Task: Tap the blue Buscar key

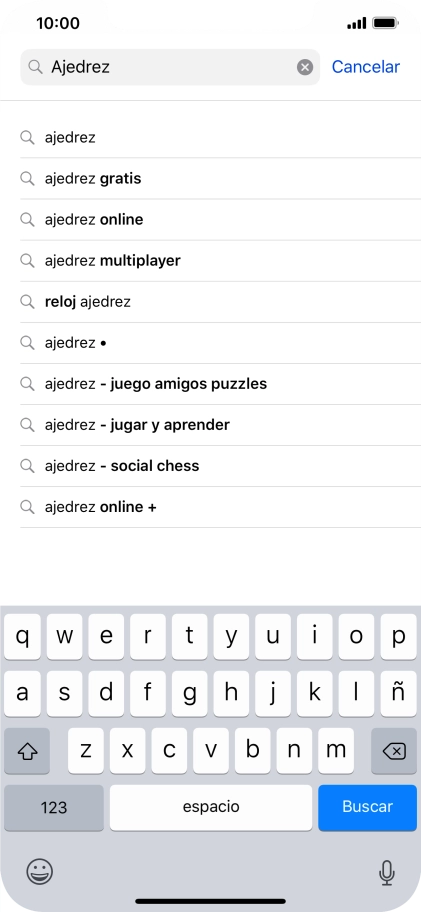Action: click(x=368, y=807)
